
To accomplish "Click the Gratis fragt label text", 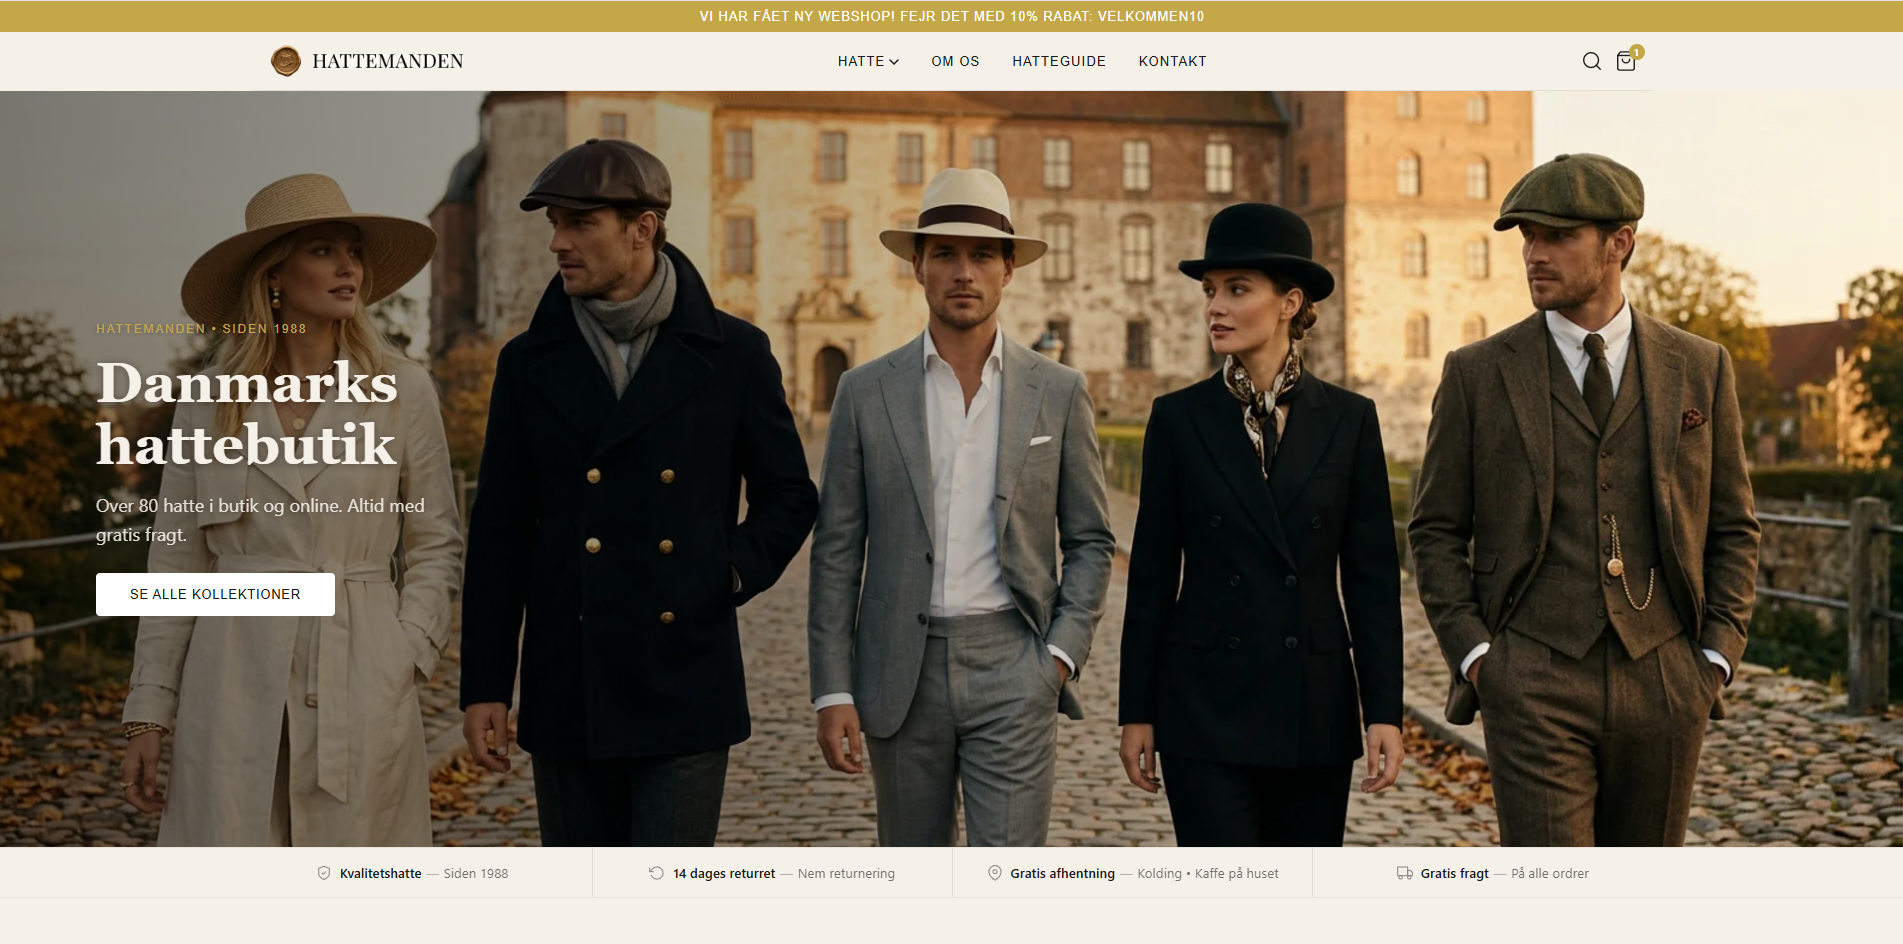I will pos(1454,873).
